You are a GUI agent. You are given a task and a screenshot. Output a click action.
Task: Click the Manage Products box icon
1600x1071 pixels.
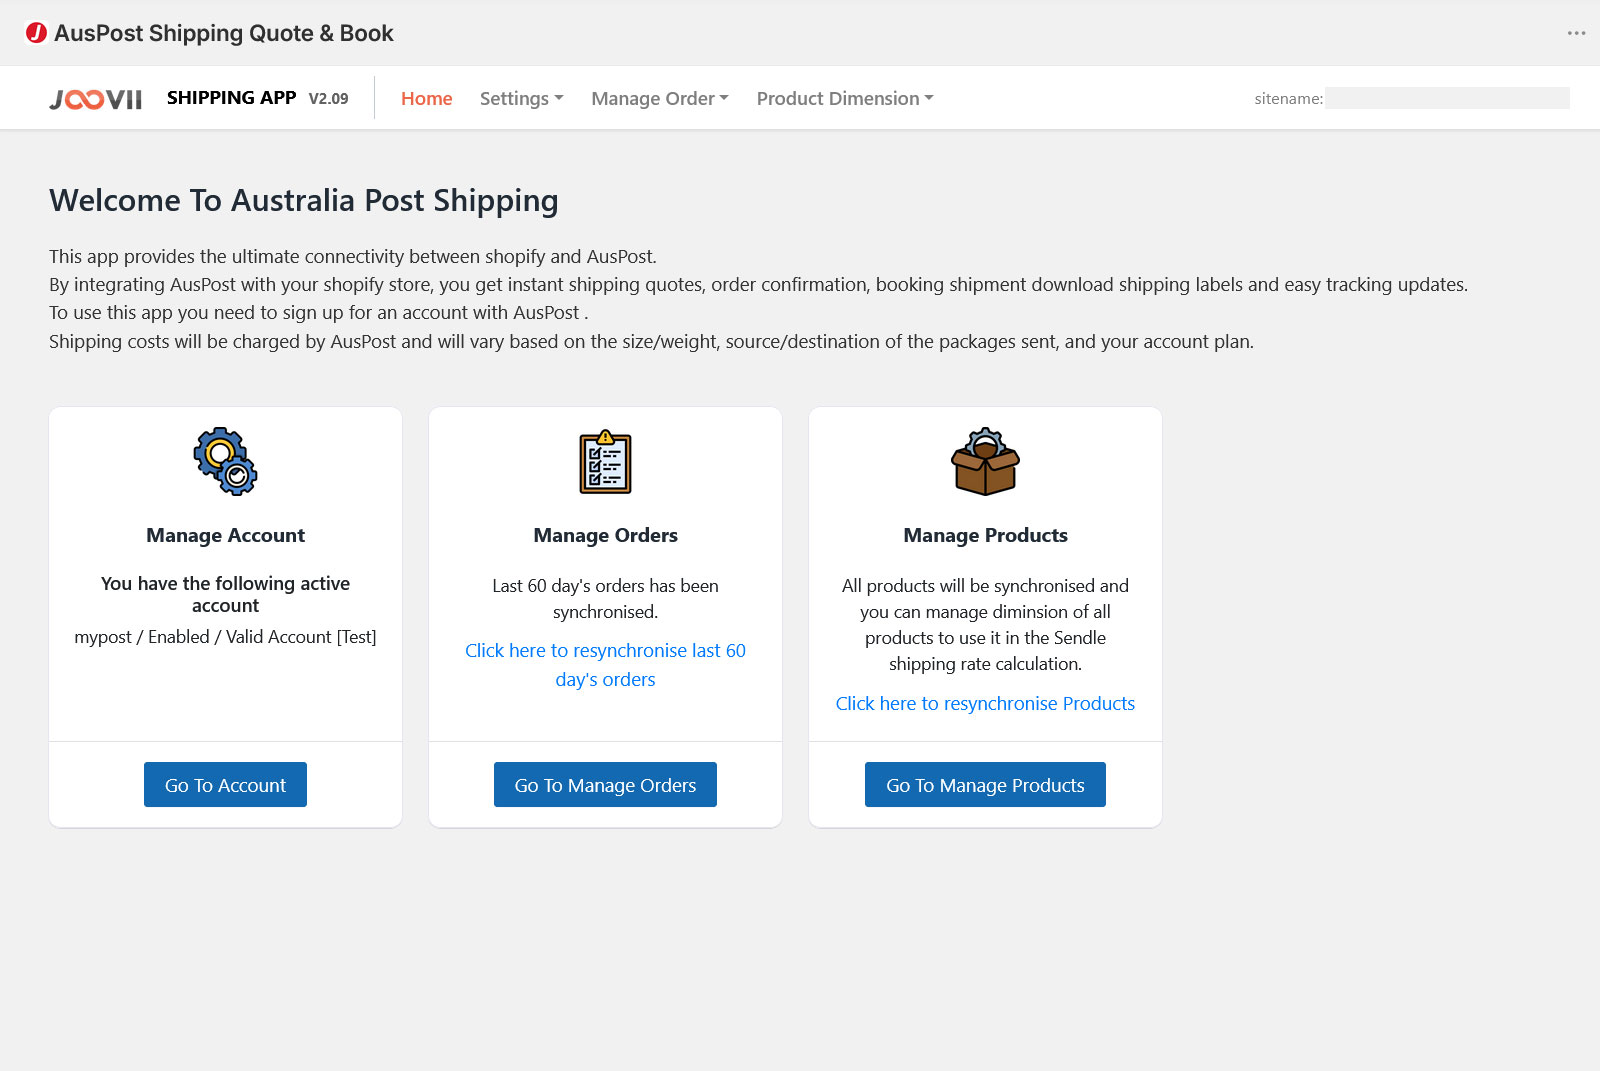(985, 461)
